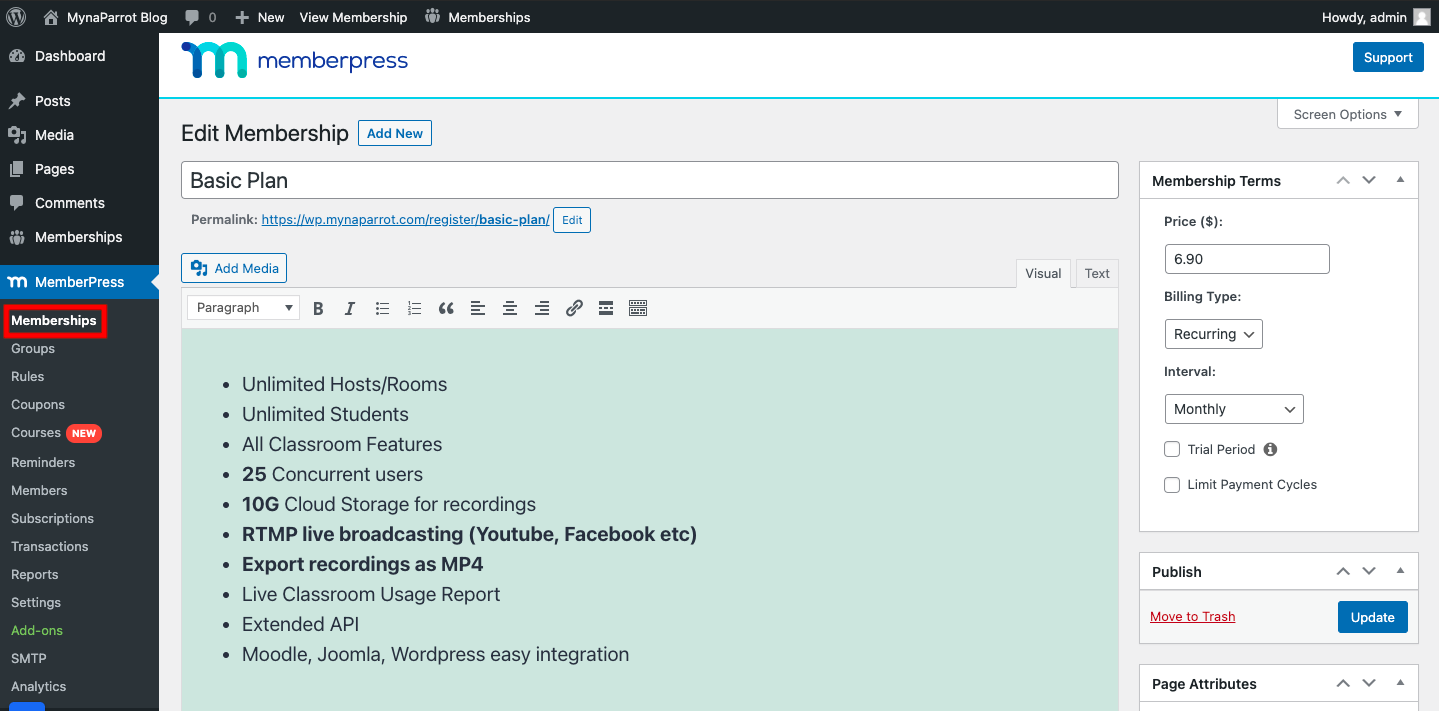
Task: Apply italic formatting in editor toolbar
Action: (x=350, y=308)
